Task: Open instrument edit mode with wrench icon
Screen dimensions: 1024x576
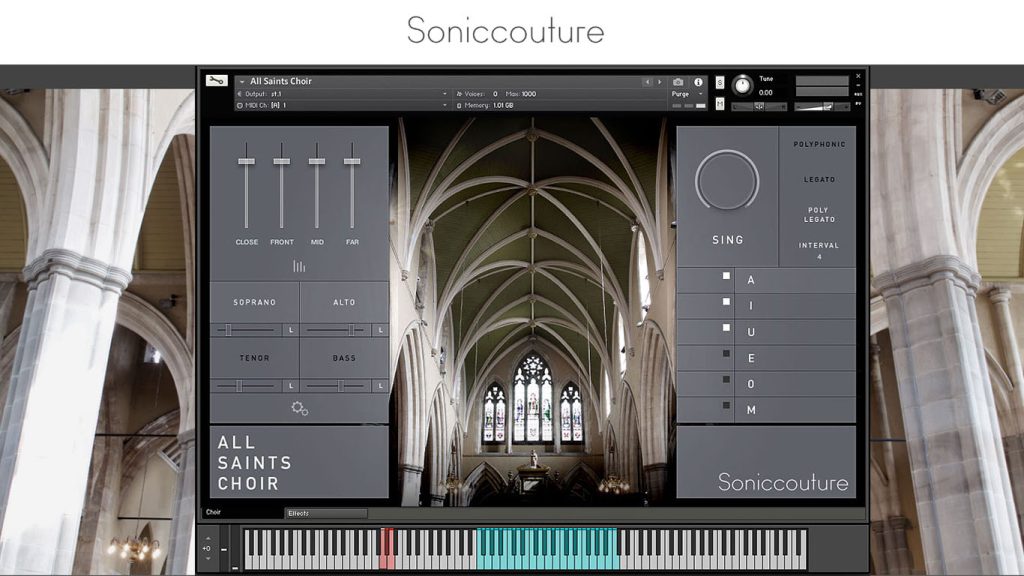Action: coord(216,80)
